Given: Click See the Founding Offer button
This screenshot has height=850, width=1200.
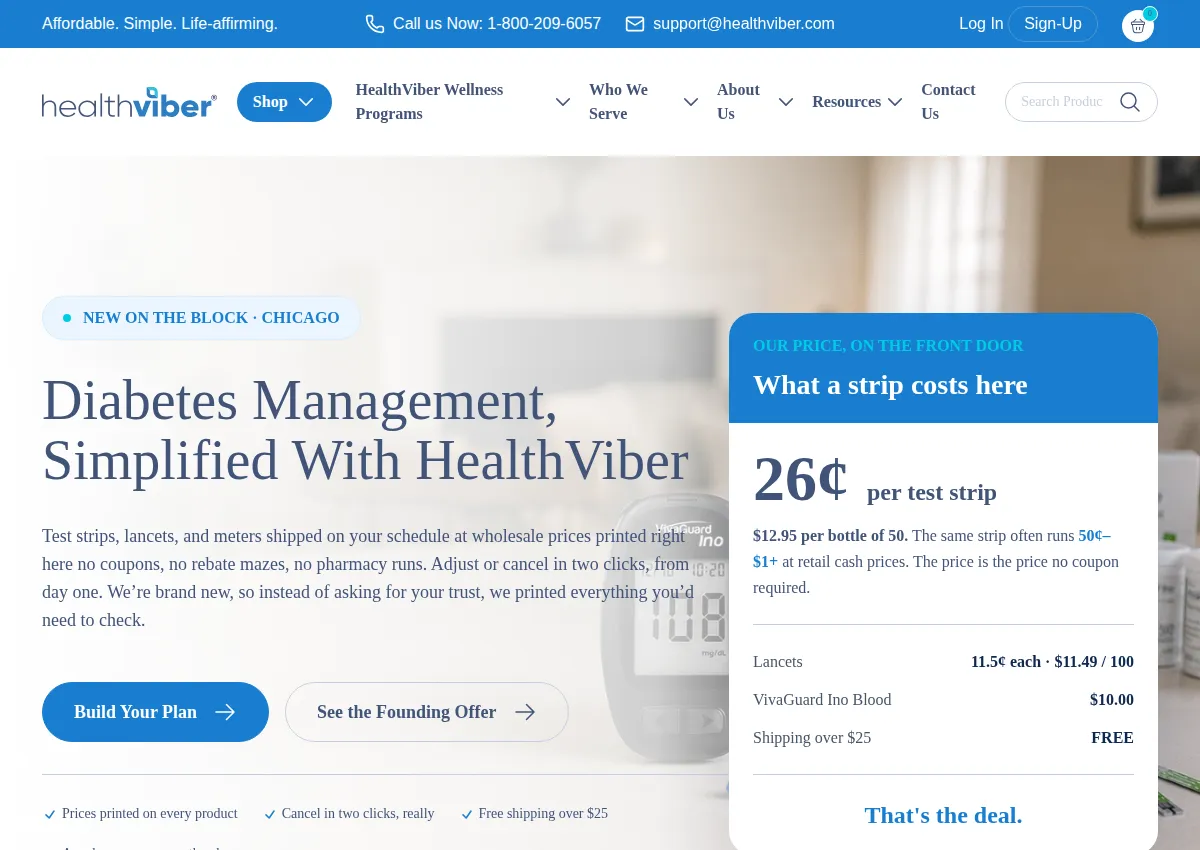Looking at the screenshot, I should pos(427,712).
